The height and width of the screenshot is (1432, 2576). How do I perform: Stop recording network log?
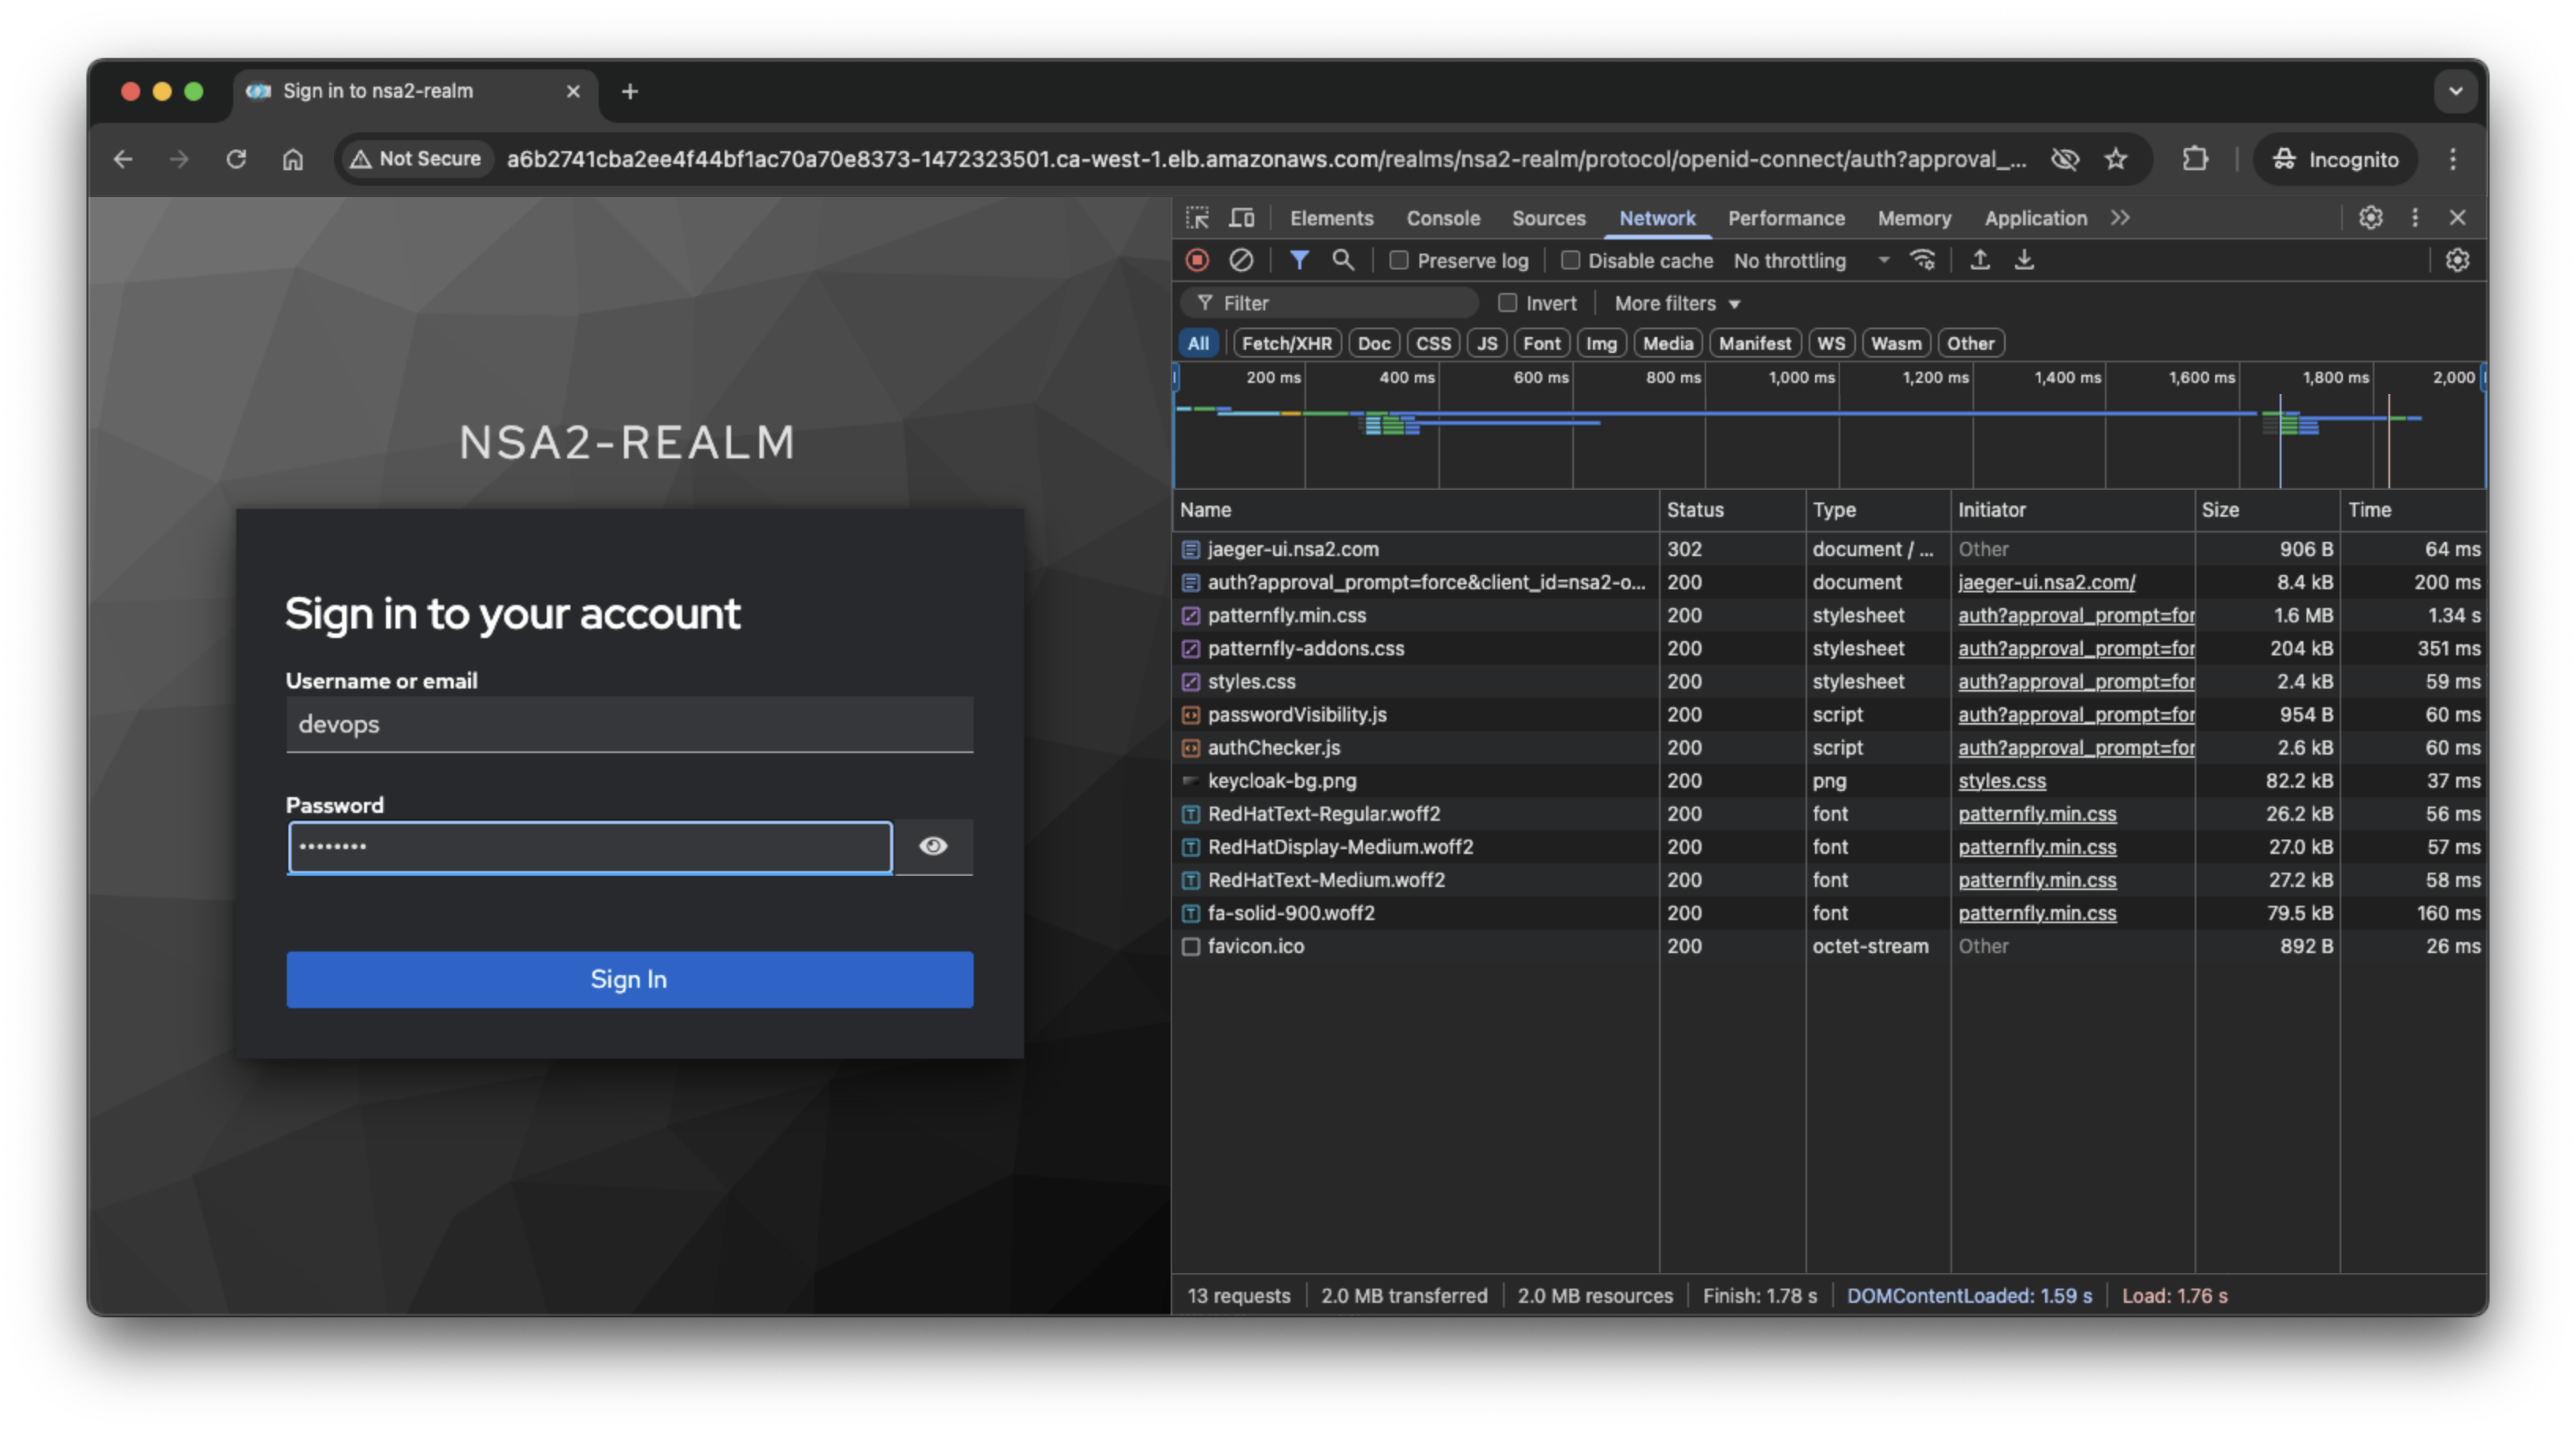coord(1197,260)
